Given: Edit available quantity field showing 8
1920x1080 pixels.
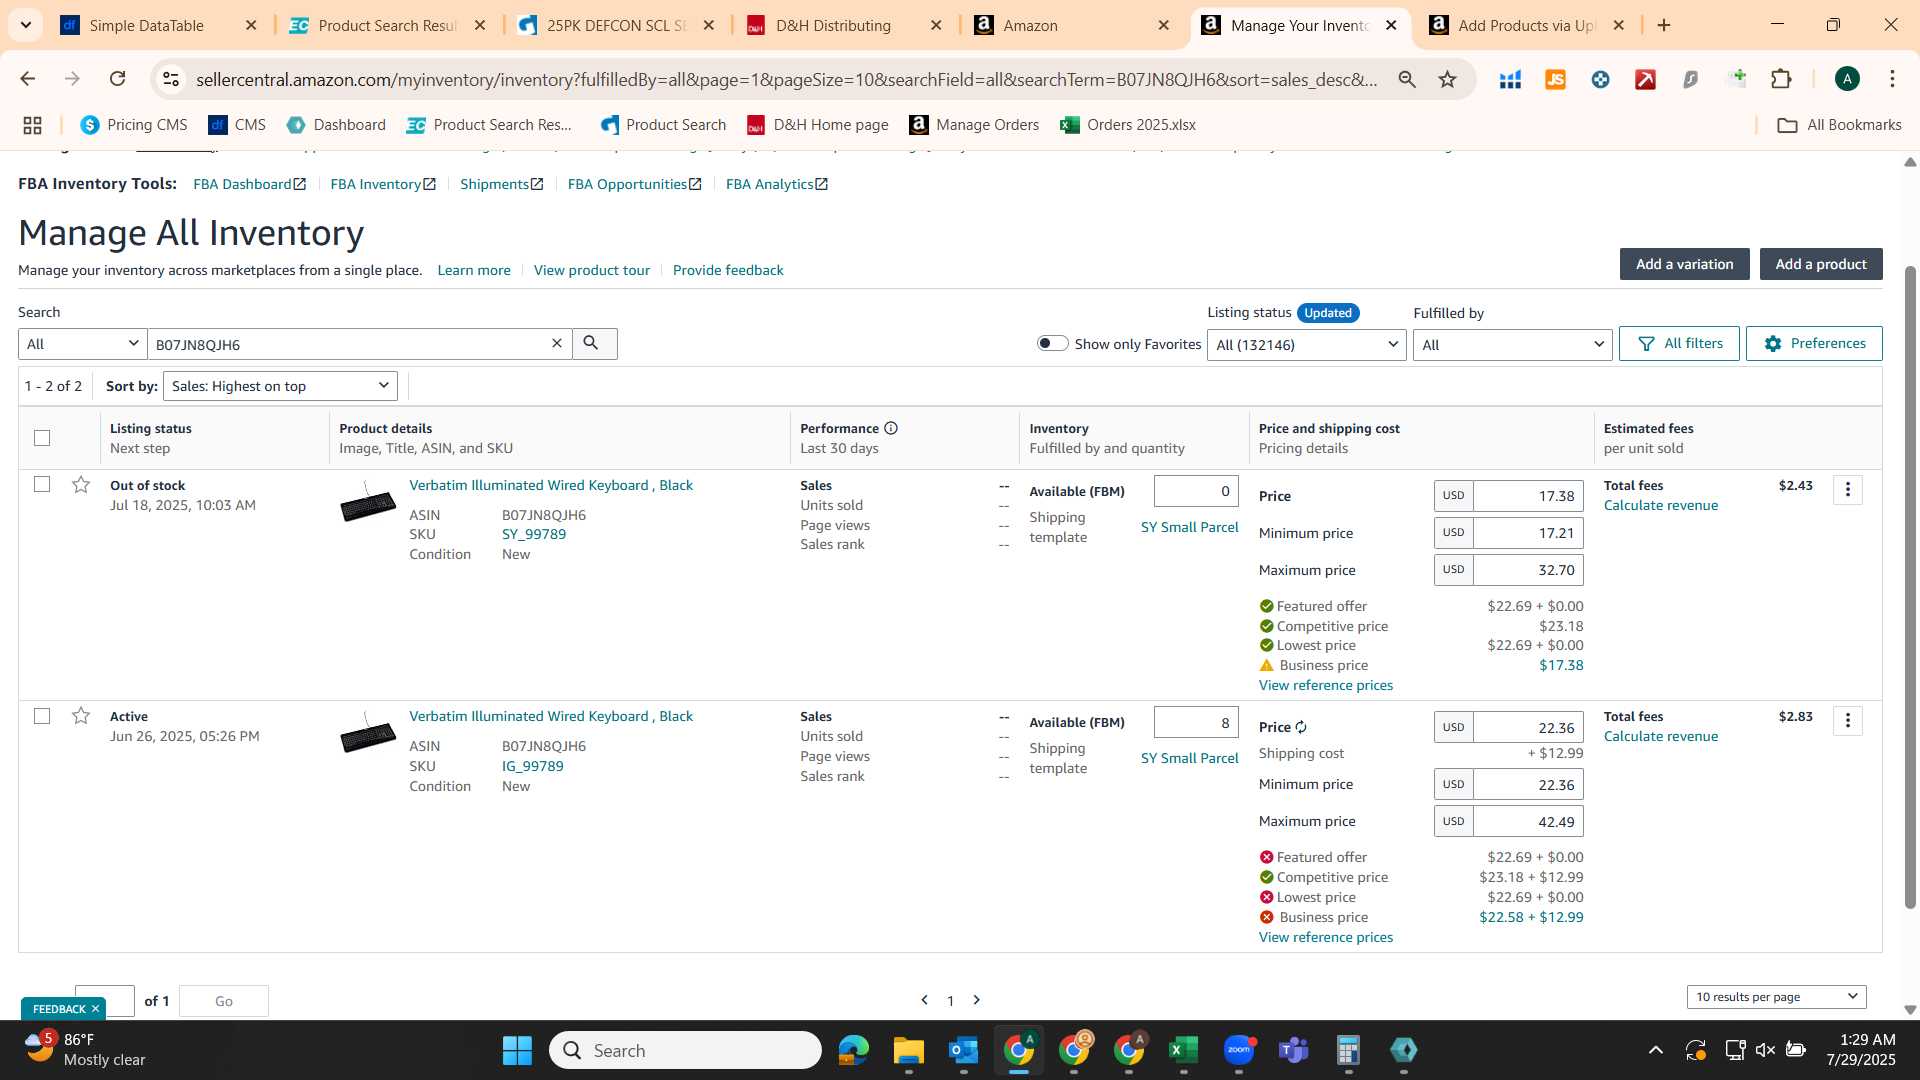Looking at the screenshot, I should [x=1196, y=722].
